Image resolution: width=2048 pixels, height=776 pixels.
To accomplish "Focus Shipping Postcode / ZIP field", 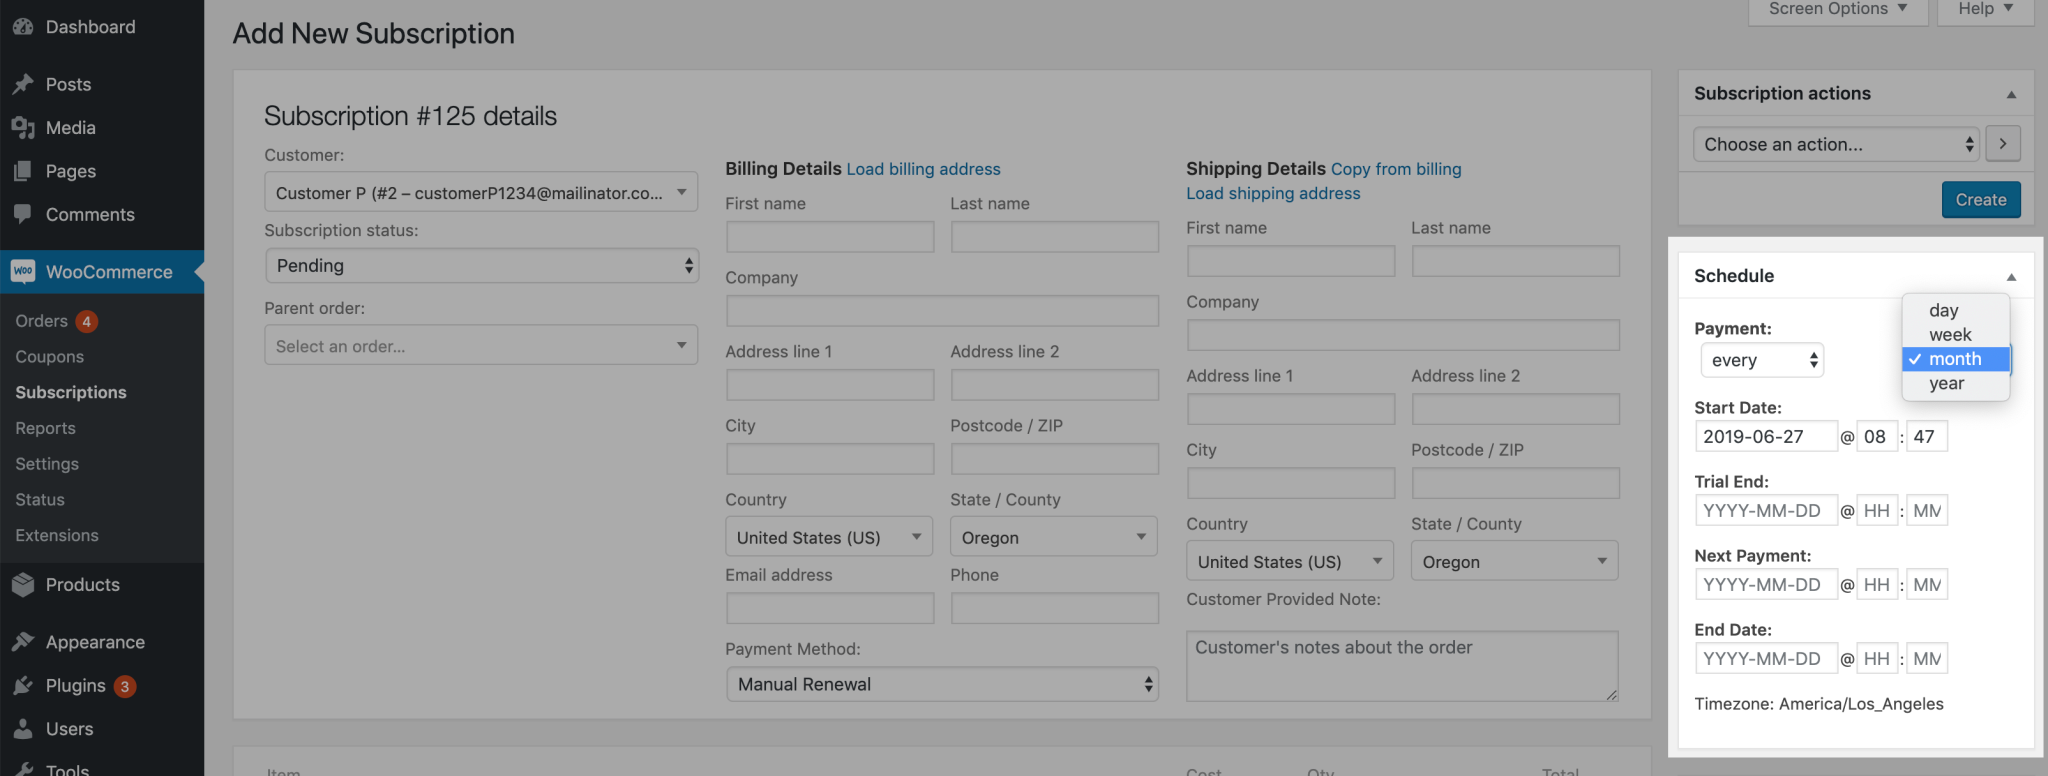I will tap(1516, 483).
